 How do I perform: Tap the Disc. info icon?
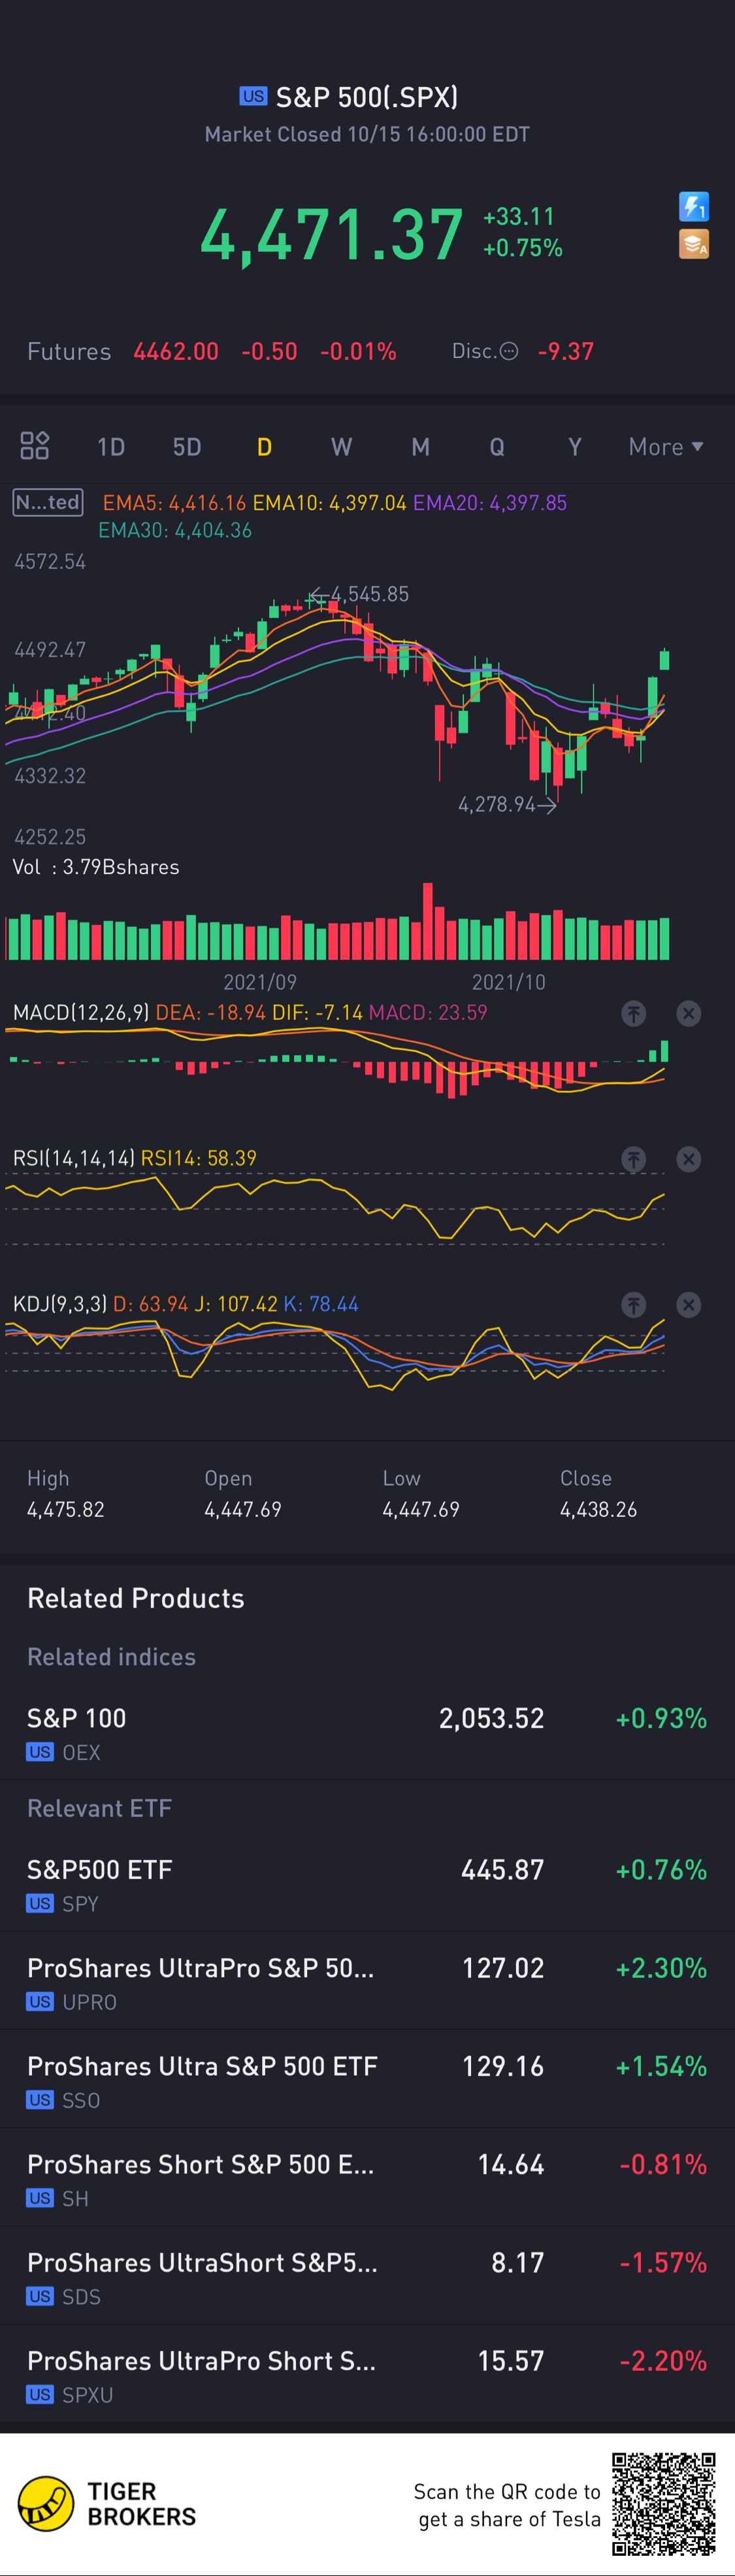(508, 351)
